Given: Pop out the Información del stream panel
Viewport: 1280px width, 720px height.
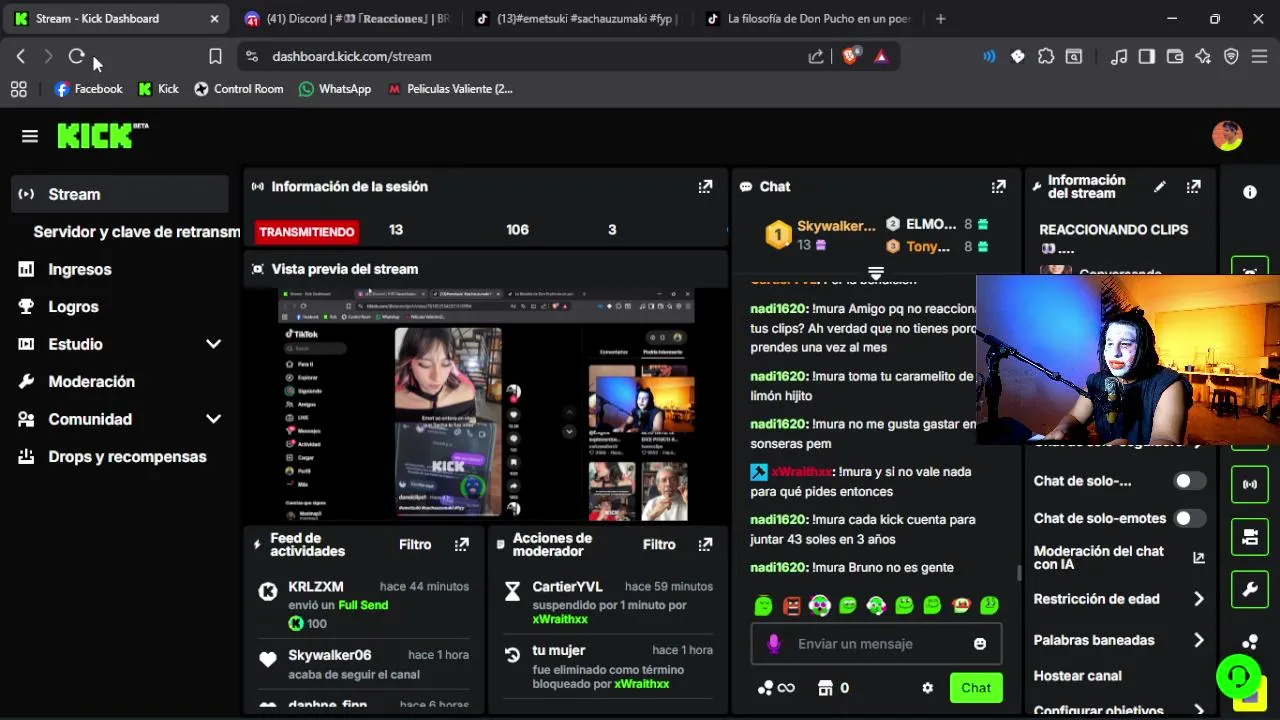Looking at the screenshot, I should 1193,187.
